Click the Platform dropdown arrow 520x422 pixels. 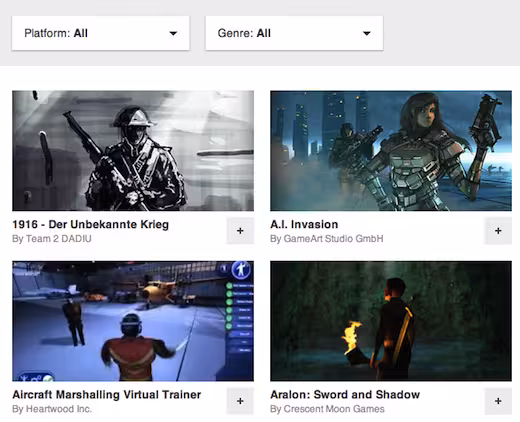(173, 33)
